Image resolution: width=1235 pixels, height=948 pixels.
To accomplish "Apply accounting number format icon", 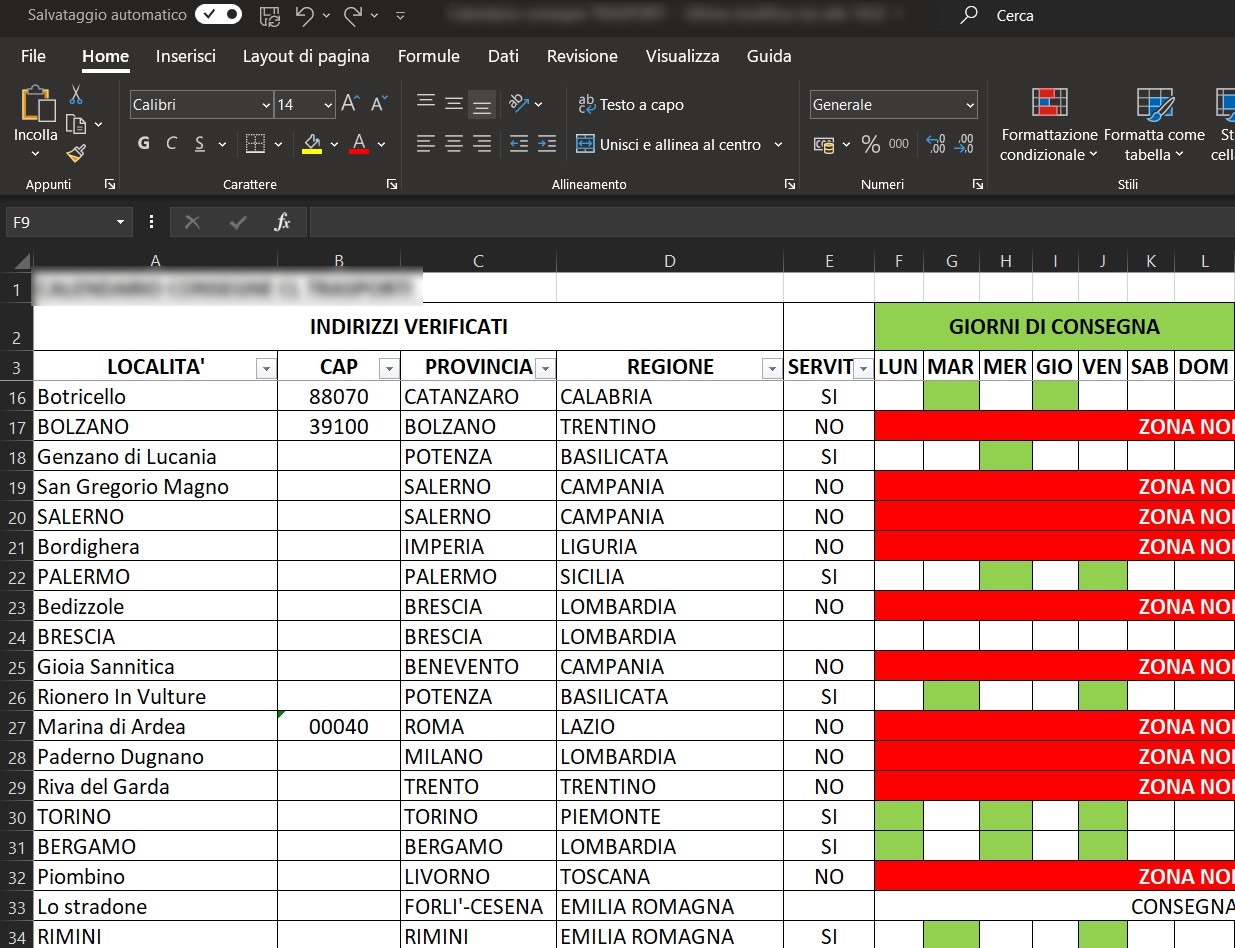I will coord(824,145).
